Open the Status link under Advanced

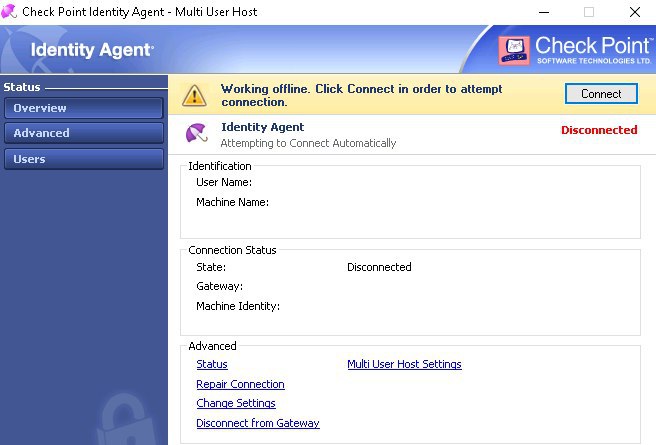212,364
